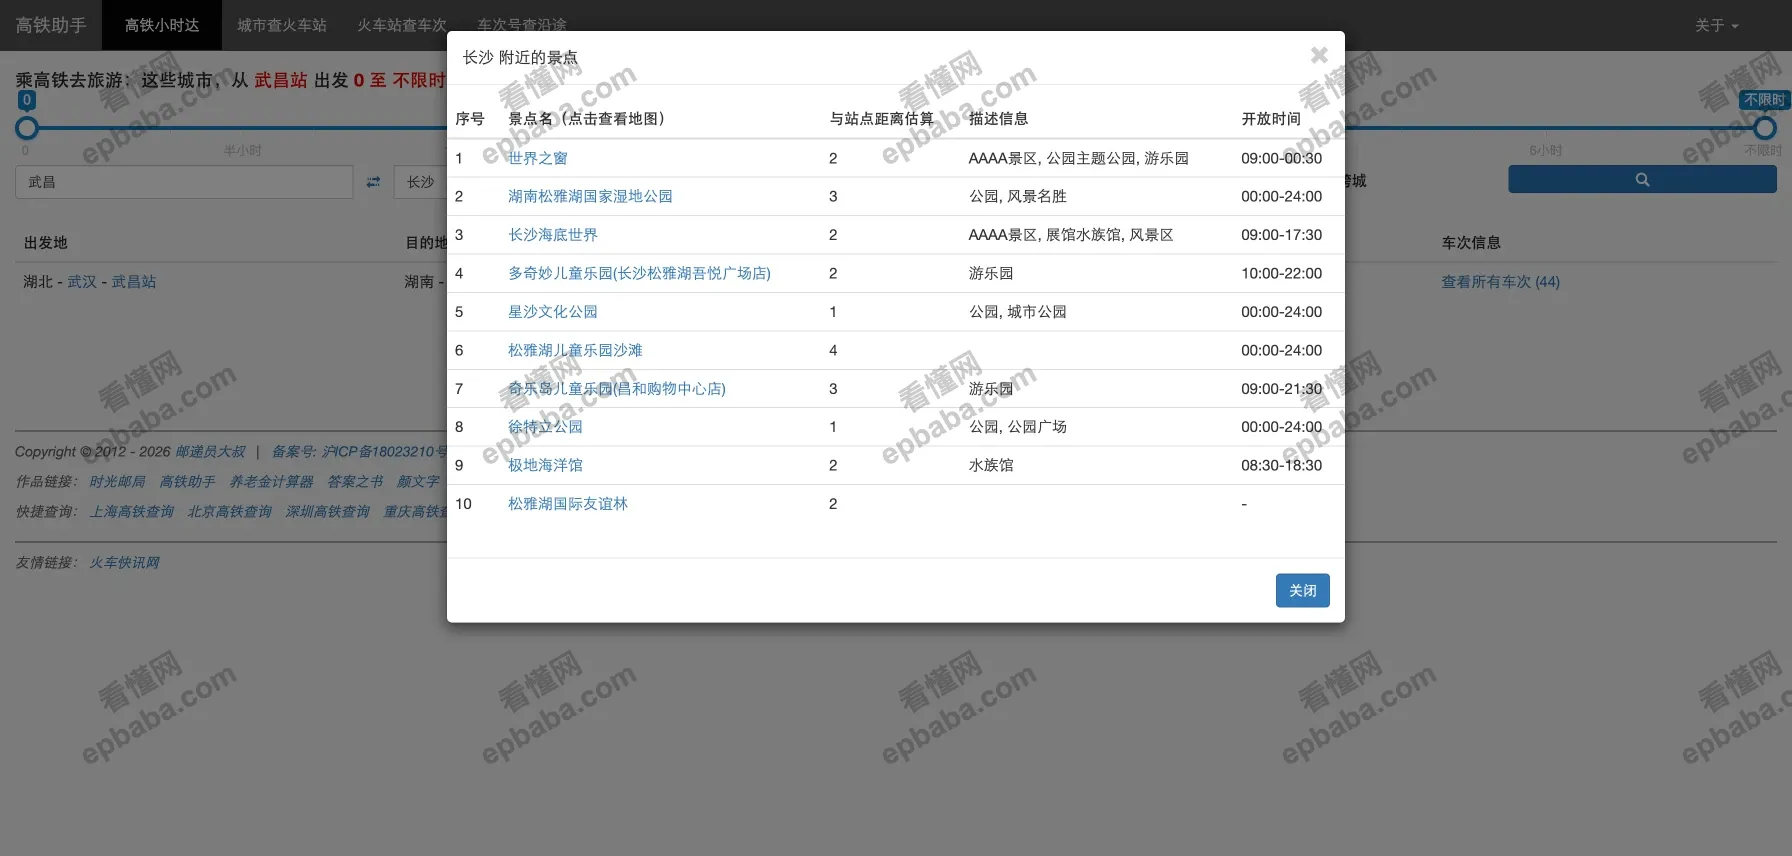Click the 6小时 mark on time slider
Viewport: 1792px width, 856px height.
[1545, 150]
